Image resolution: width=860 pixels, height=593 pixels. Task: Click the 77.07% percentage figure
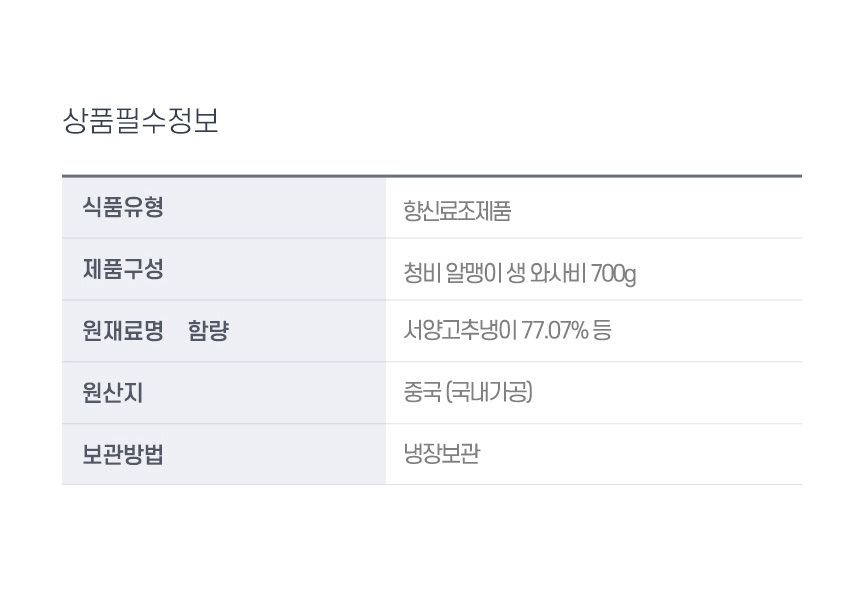click(x=555, y=330)
